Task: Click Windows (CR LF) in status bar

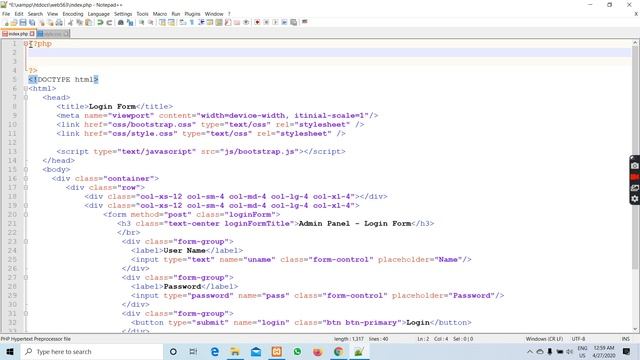Action: tap(544, 339)
